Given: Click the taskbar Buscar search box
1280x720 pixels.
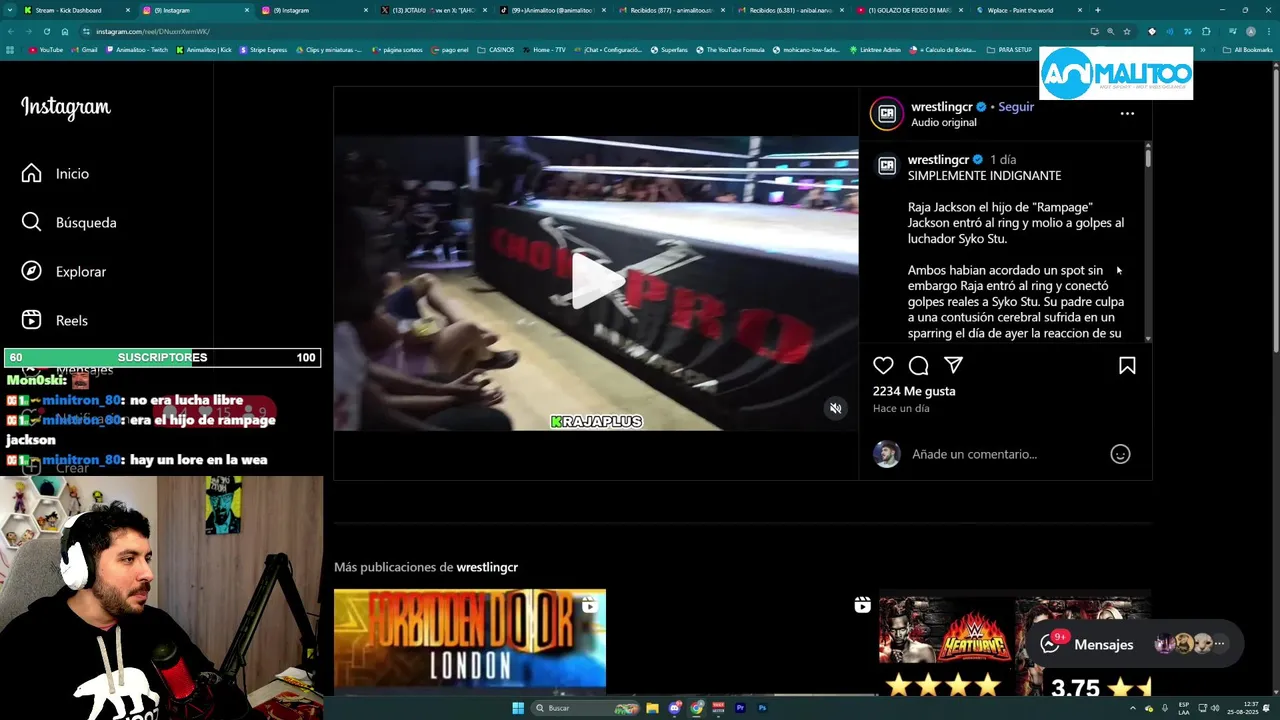Looking at the screenshot, I should click(x=584, y=708).
